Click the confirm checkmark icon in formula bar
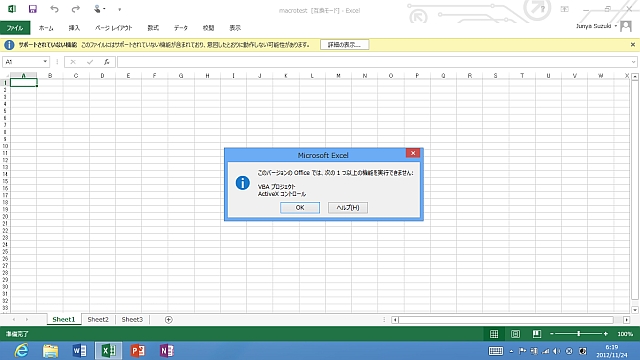The image size is (640, 360). tap(90, 62)
